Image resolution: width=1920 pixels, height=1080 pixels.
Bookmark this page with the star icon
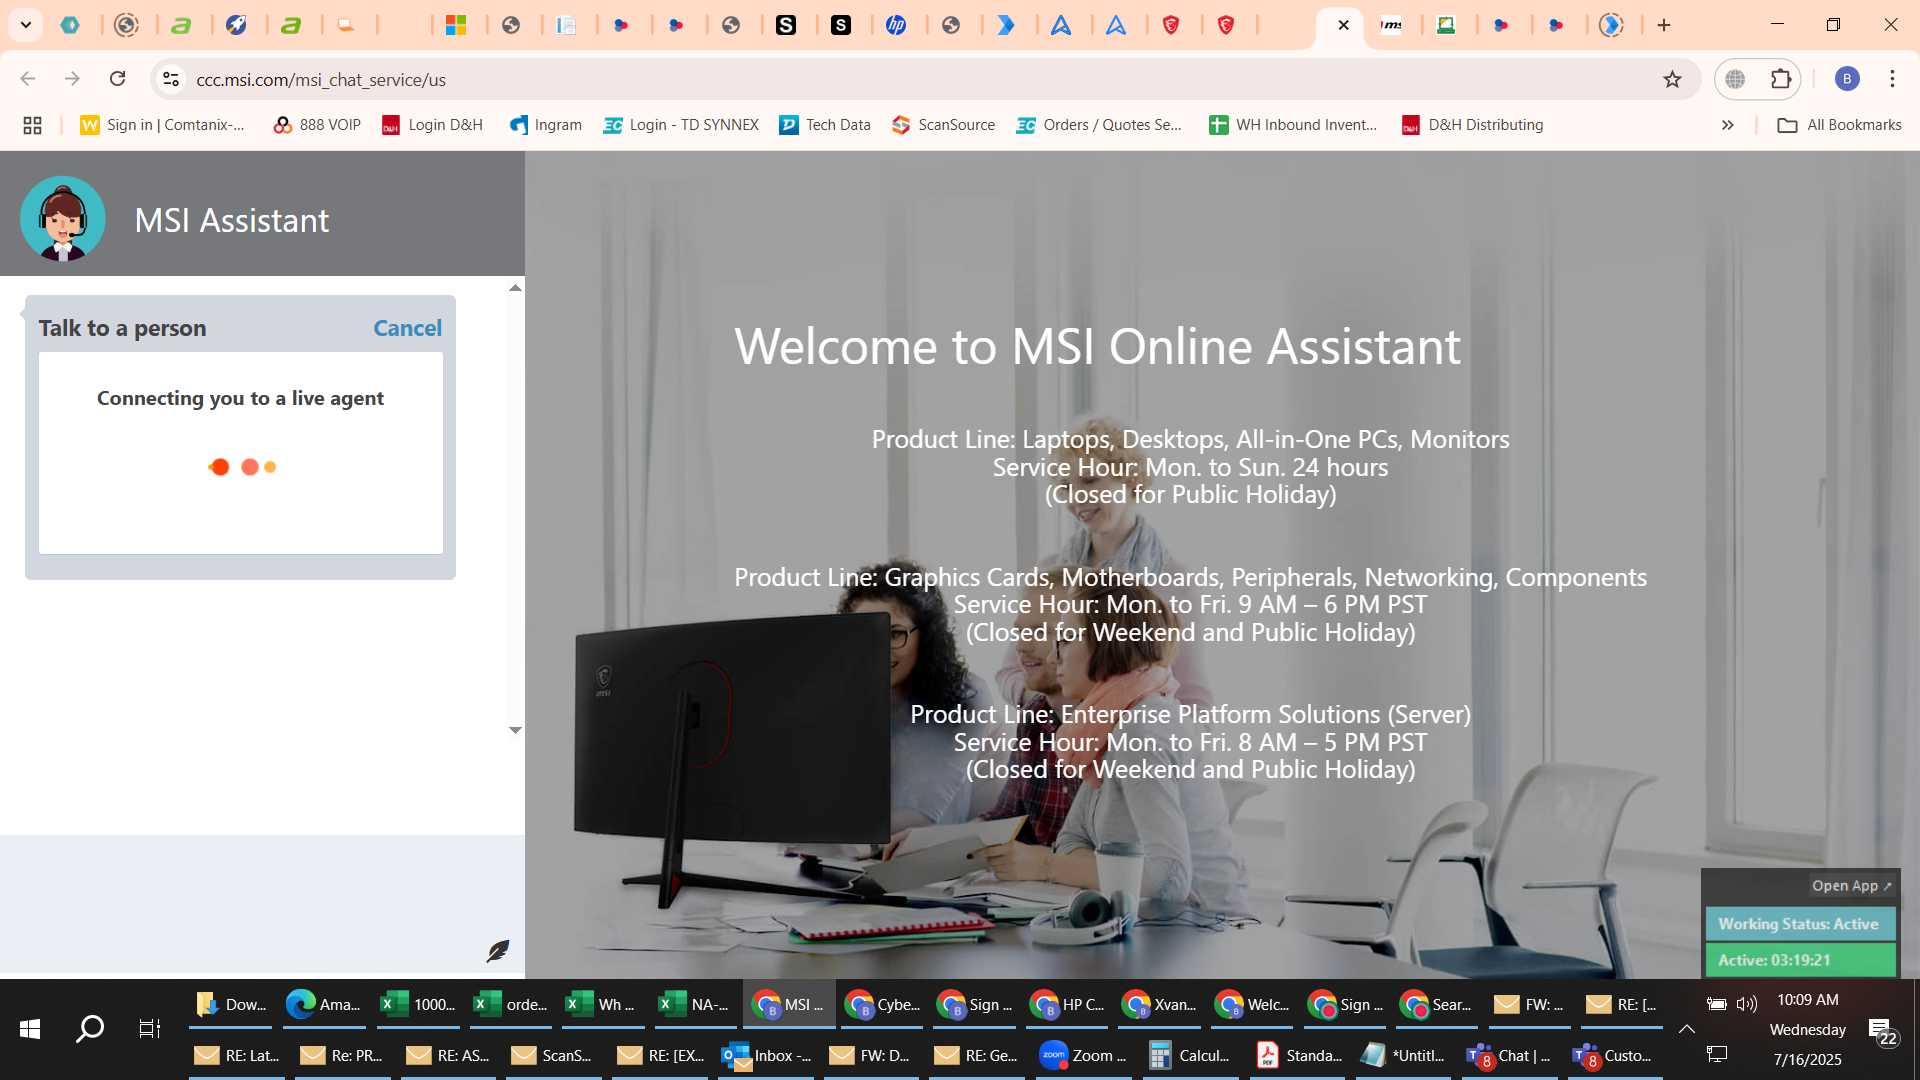point(1672,79)
